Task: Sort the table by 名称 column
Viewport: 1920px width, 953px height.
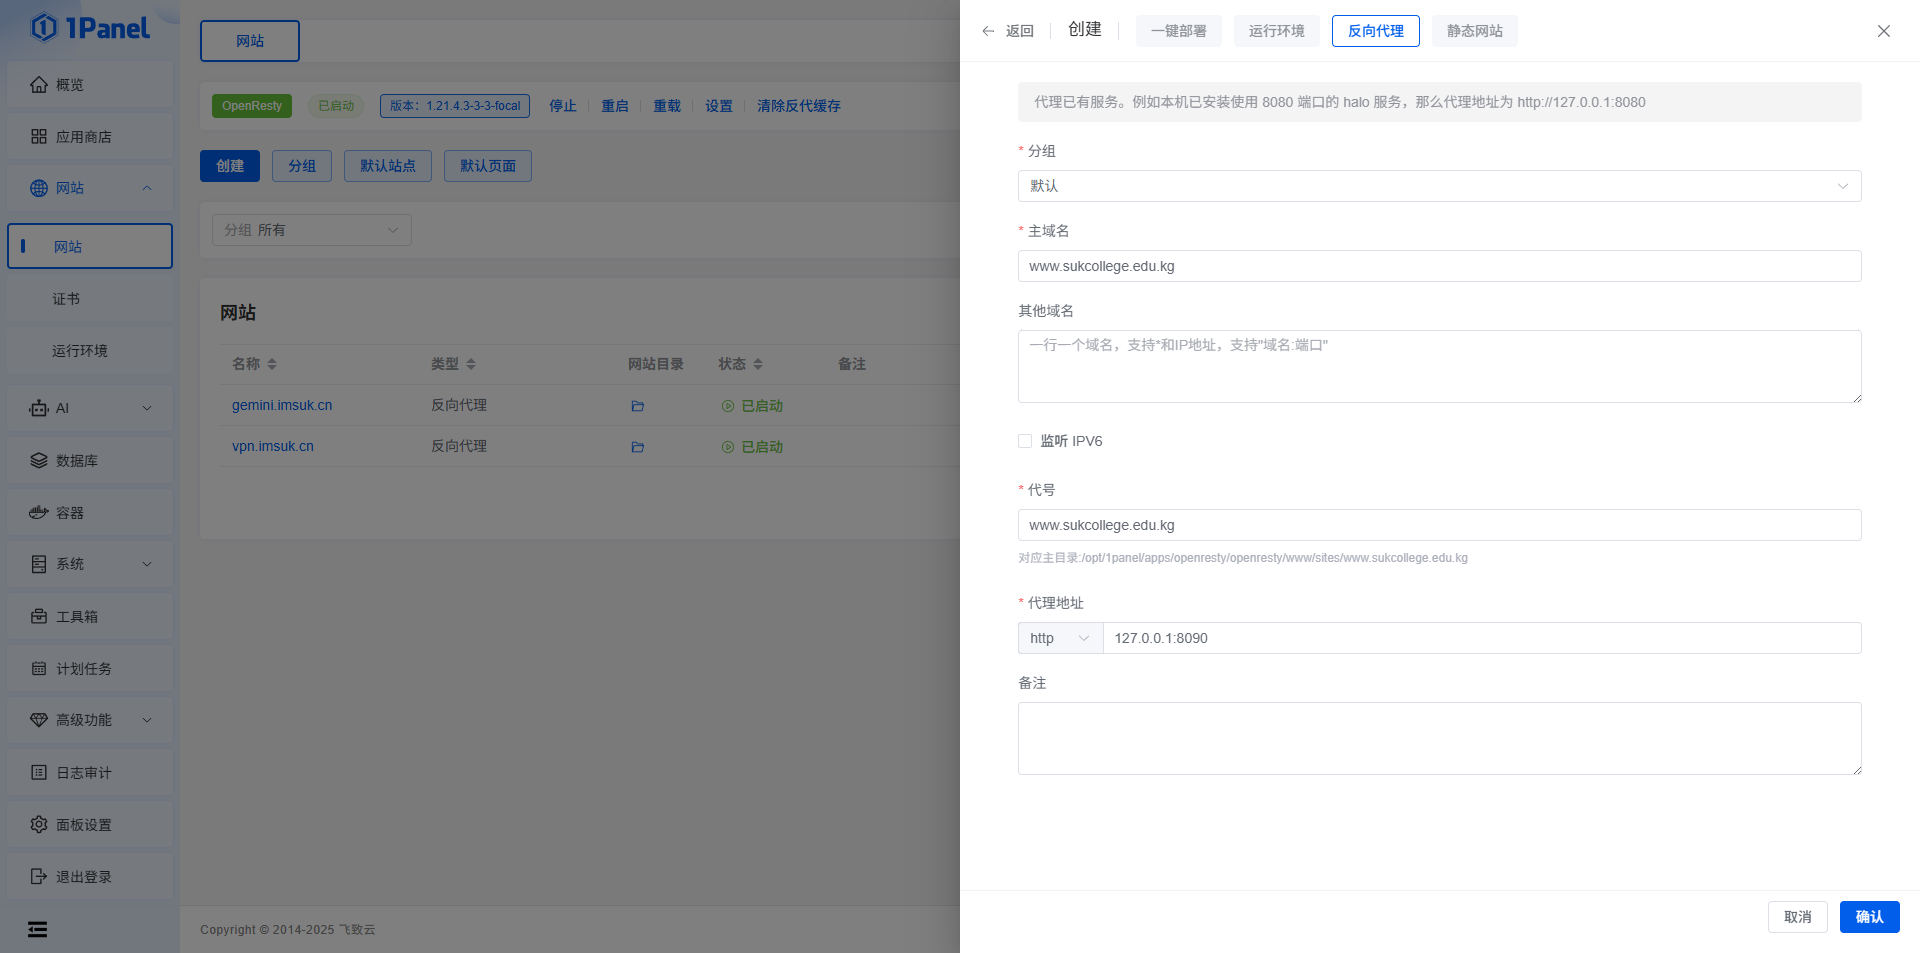Action: (x=271, y=364)
